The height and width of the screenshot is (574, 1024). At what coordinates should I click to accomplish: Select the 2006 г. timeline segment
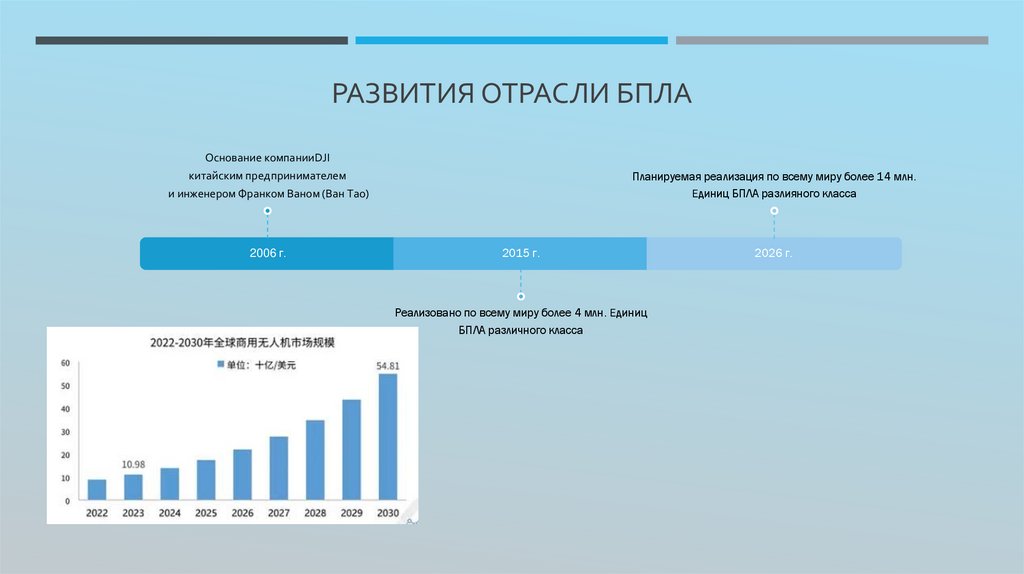pos(266,253)
